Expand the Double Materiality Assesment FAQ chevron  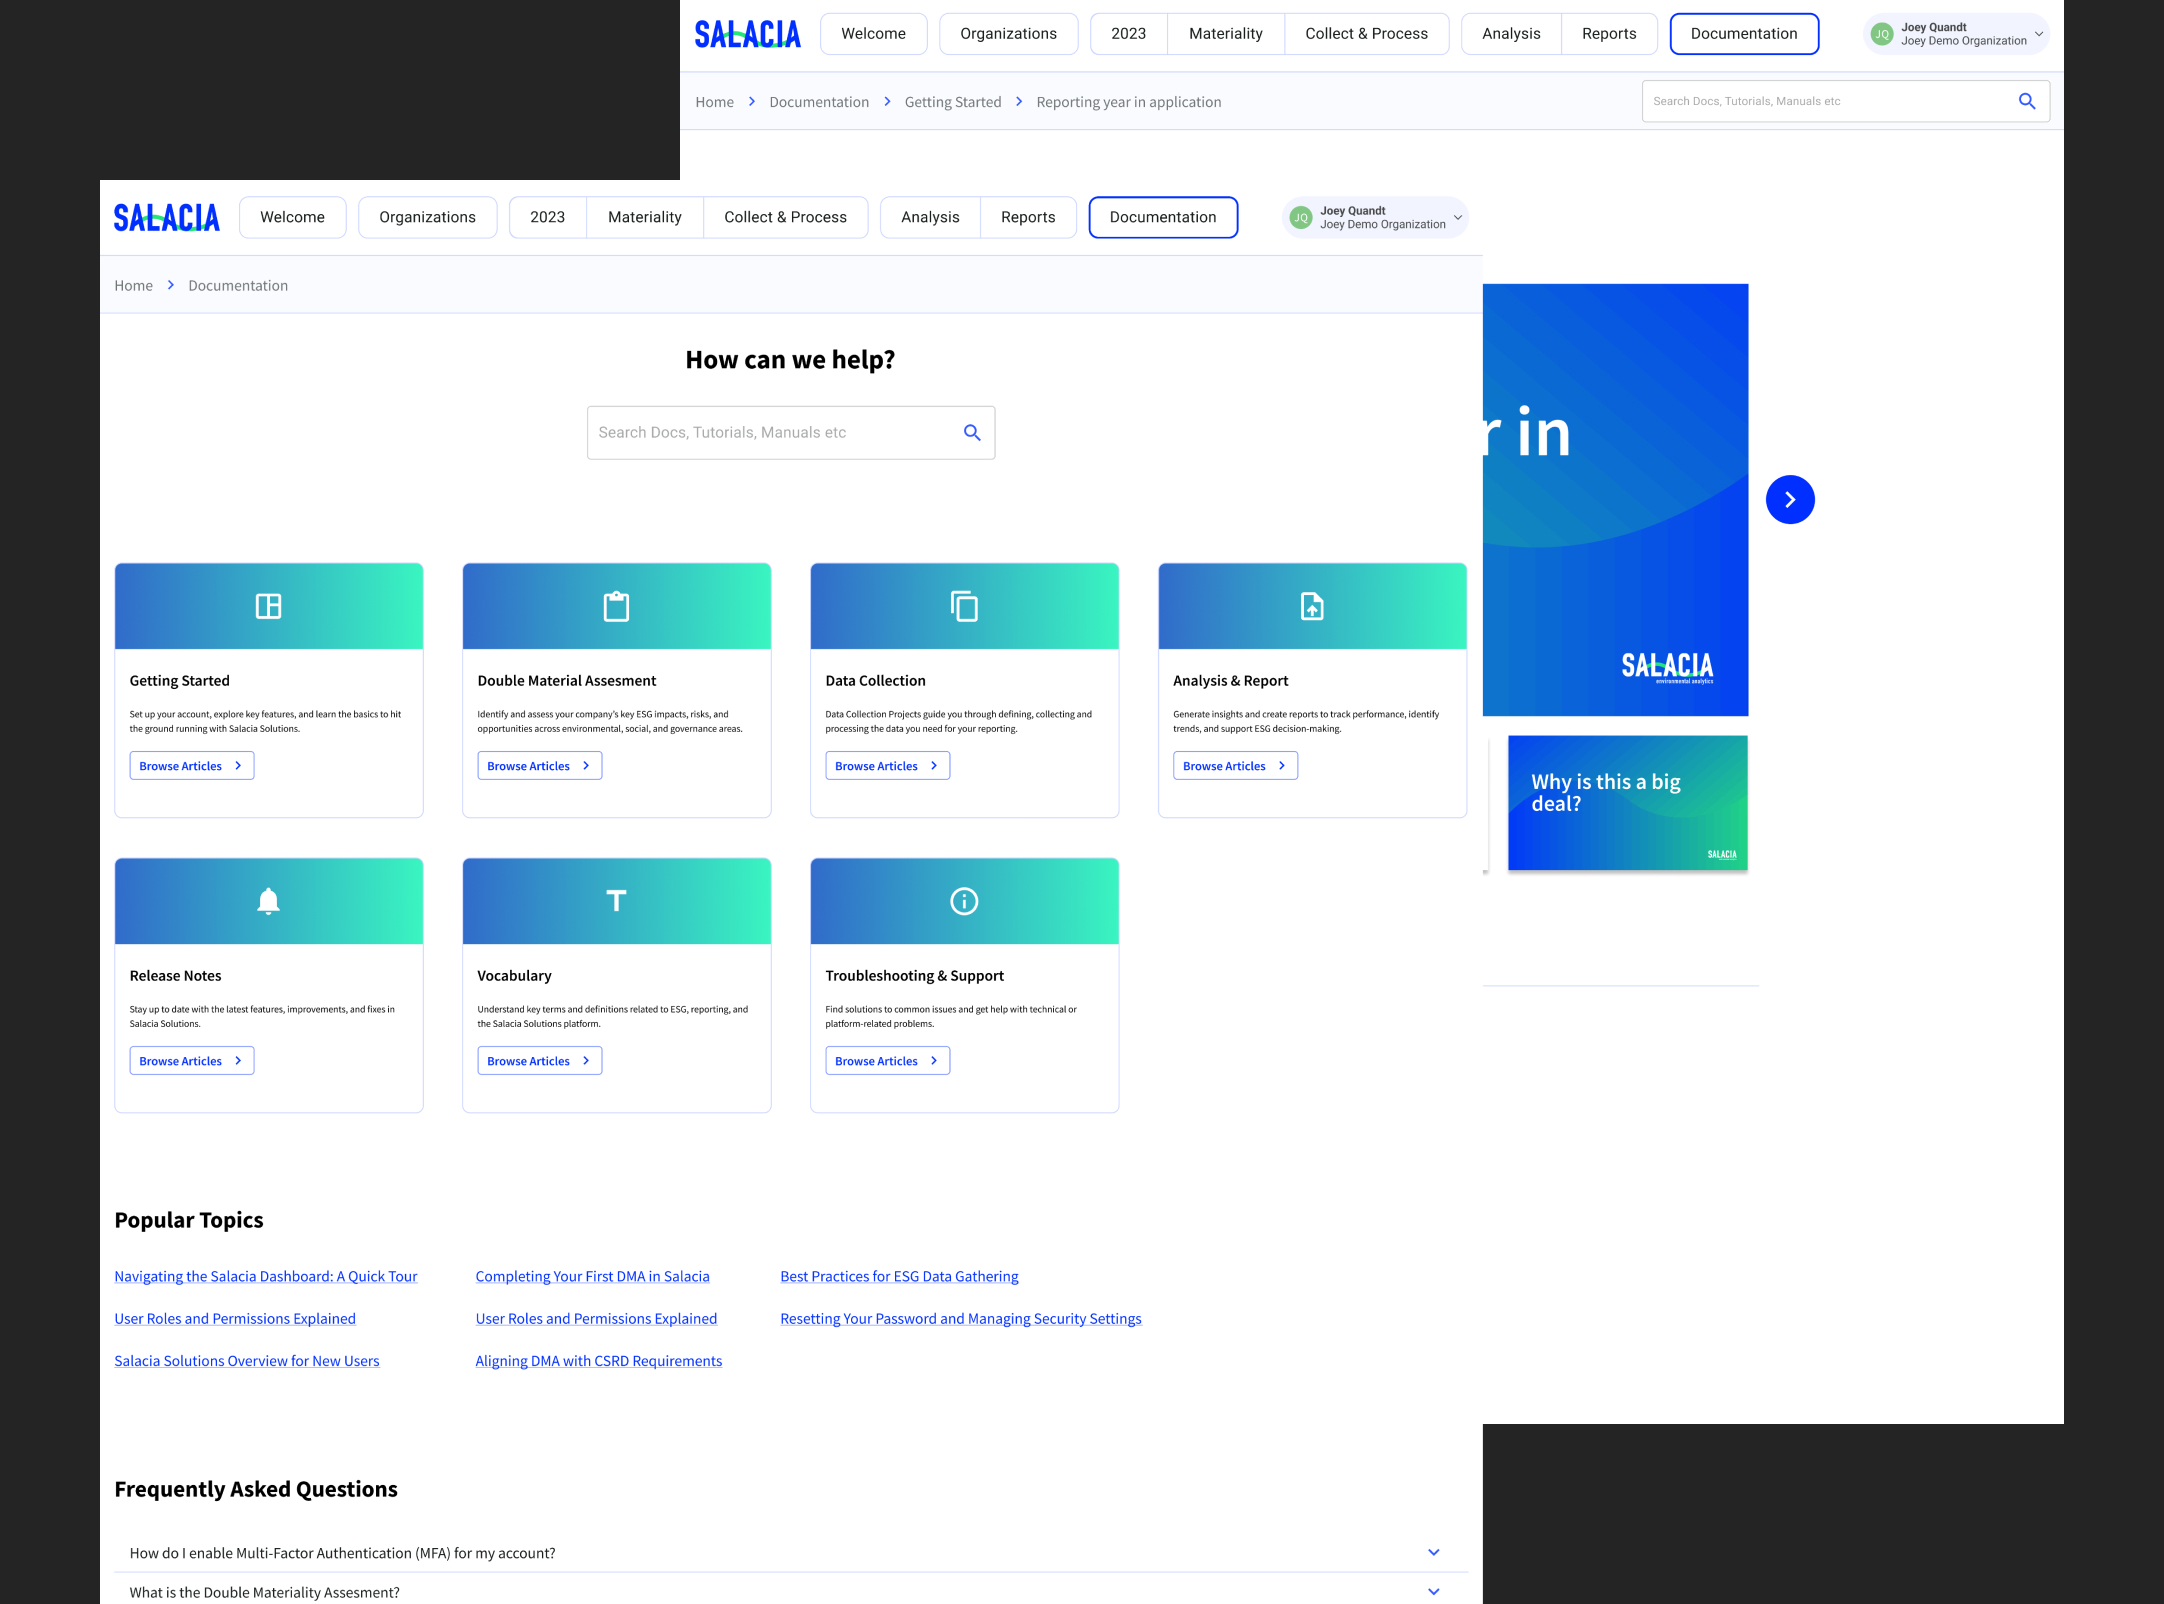(x=1433, y=1591)
